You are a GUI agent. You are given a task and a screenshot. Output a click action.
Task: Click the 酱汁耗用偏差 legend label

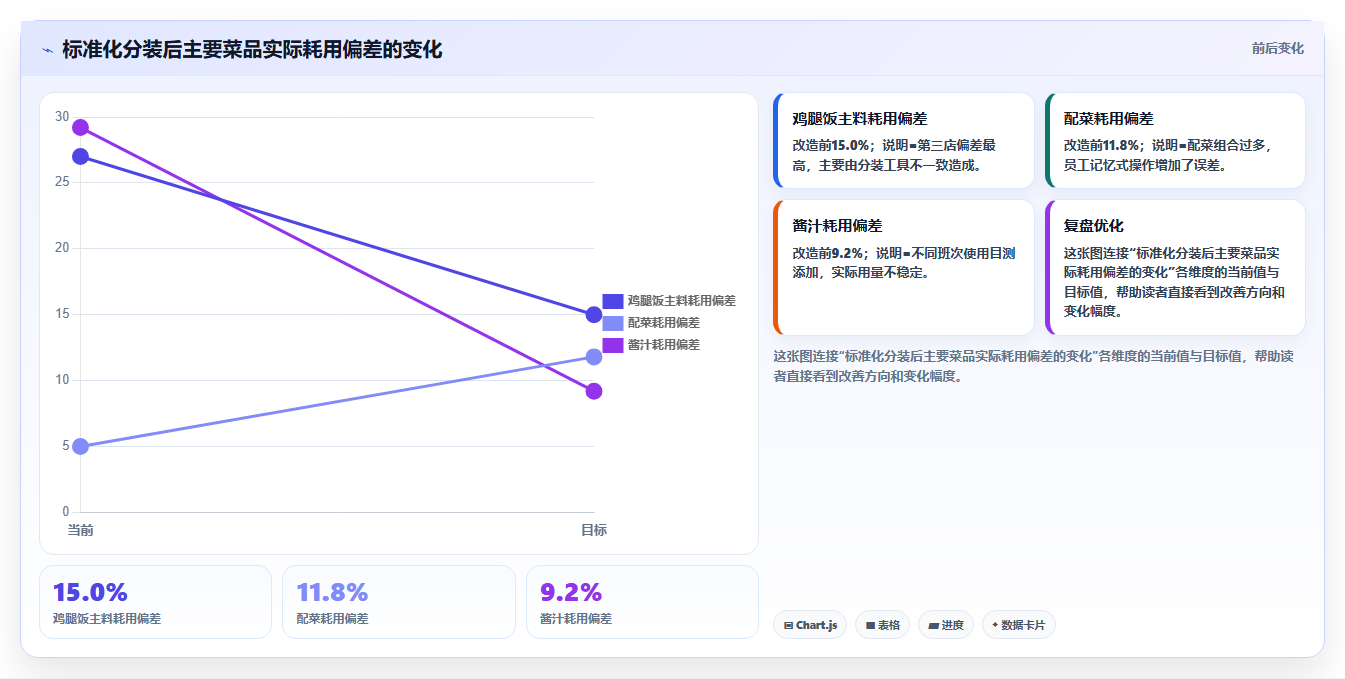(664, 345)
